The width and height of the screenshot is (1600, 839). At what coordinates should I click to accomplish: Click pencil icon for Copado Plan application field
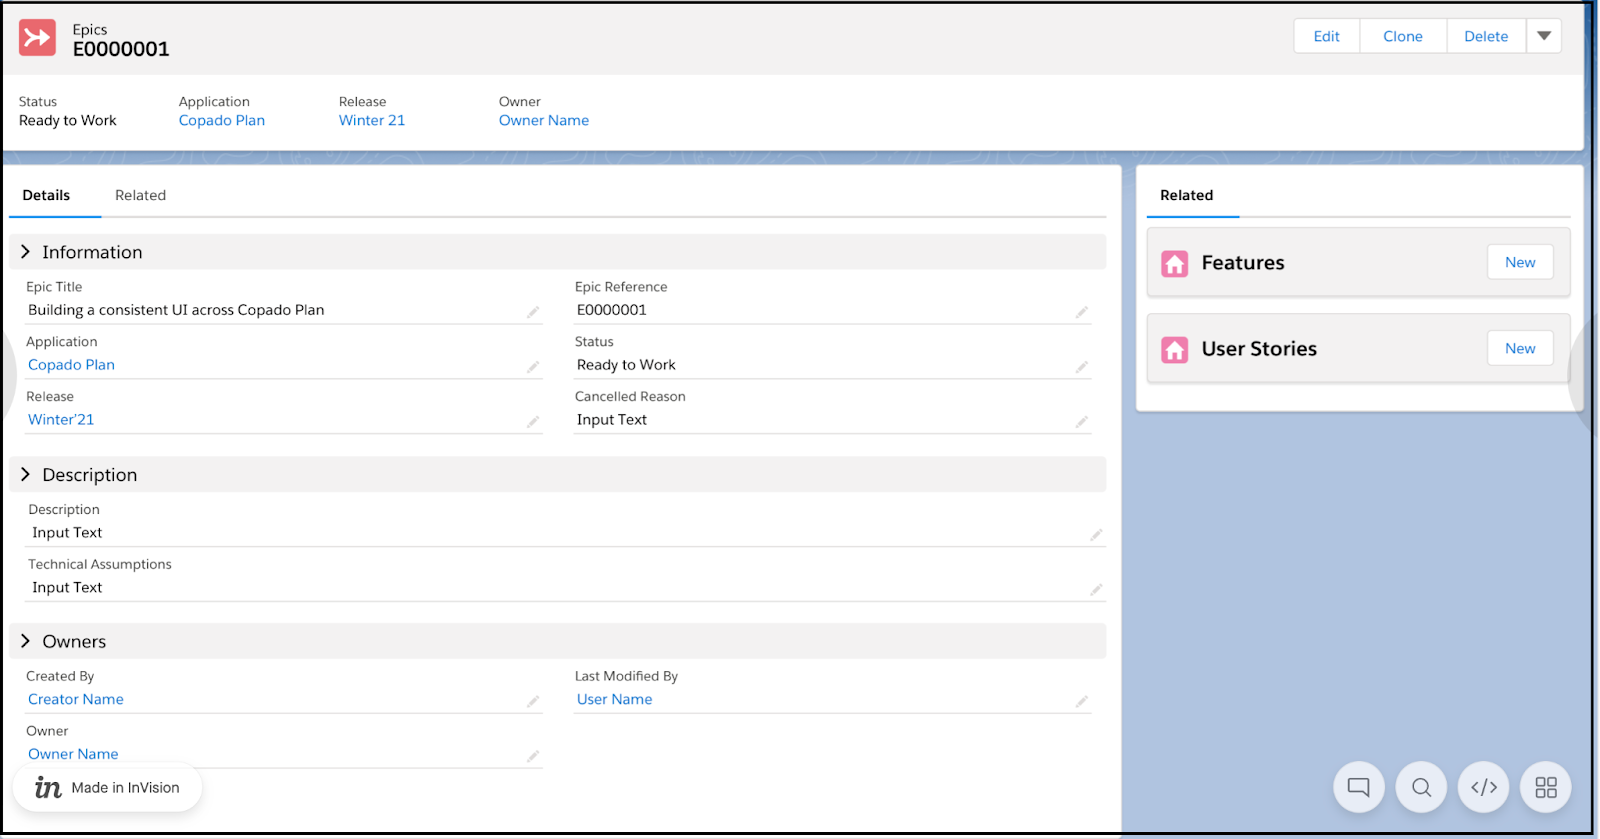(533, 367)
